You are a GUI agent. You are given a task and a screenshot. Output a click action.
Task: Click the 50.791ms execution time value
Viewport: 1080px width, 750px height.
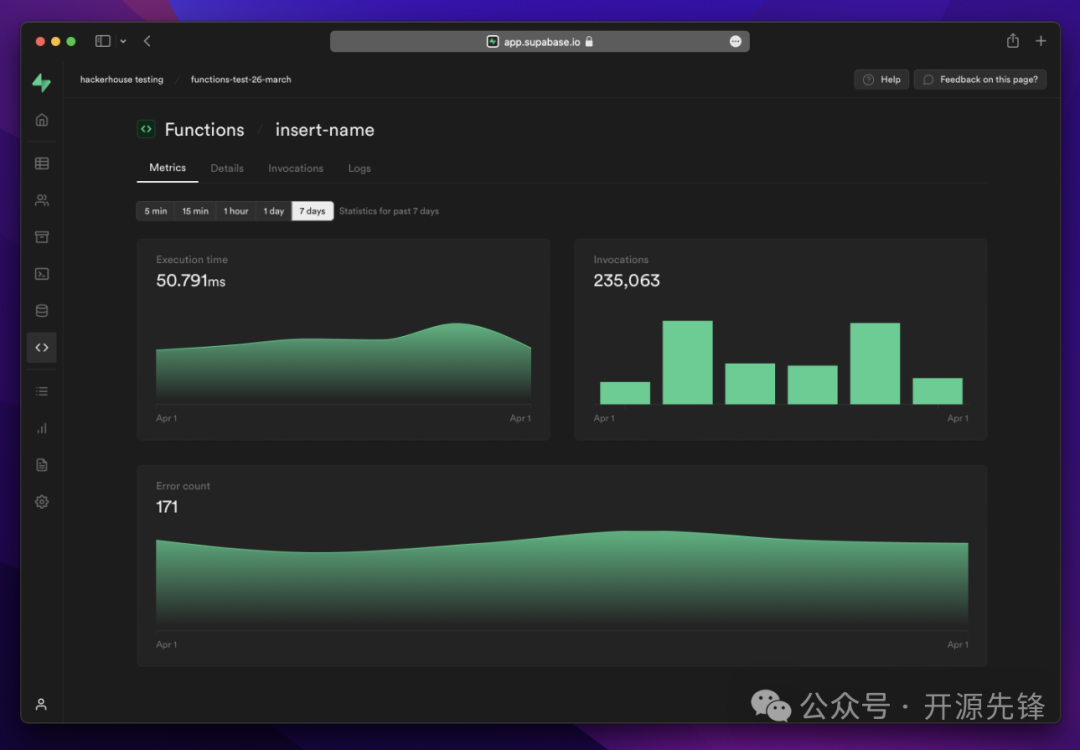click(x=191, y=280)
